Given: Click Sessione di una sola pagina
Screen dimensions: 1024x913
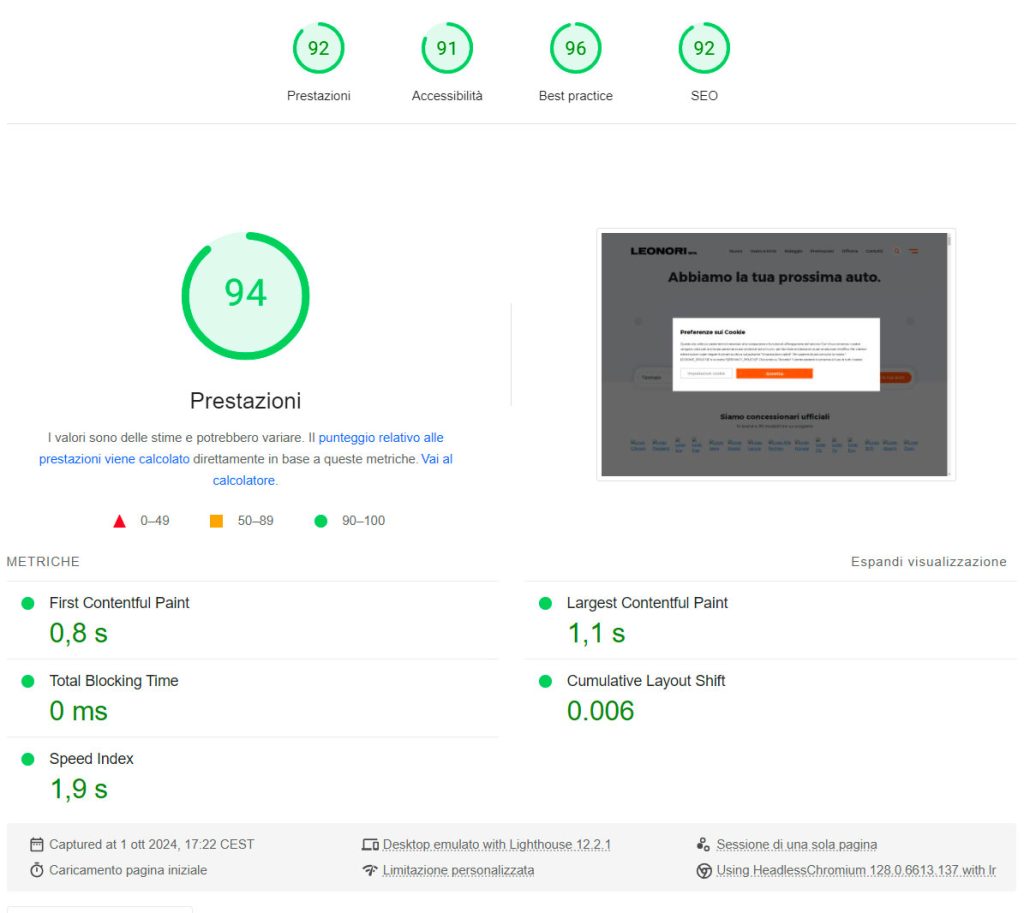Looking at the screenshot, I should point(796,845).
